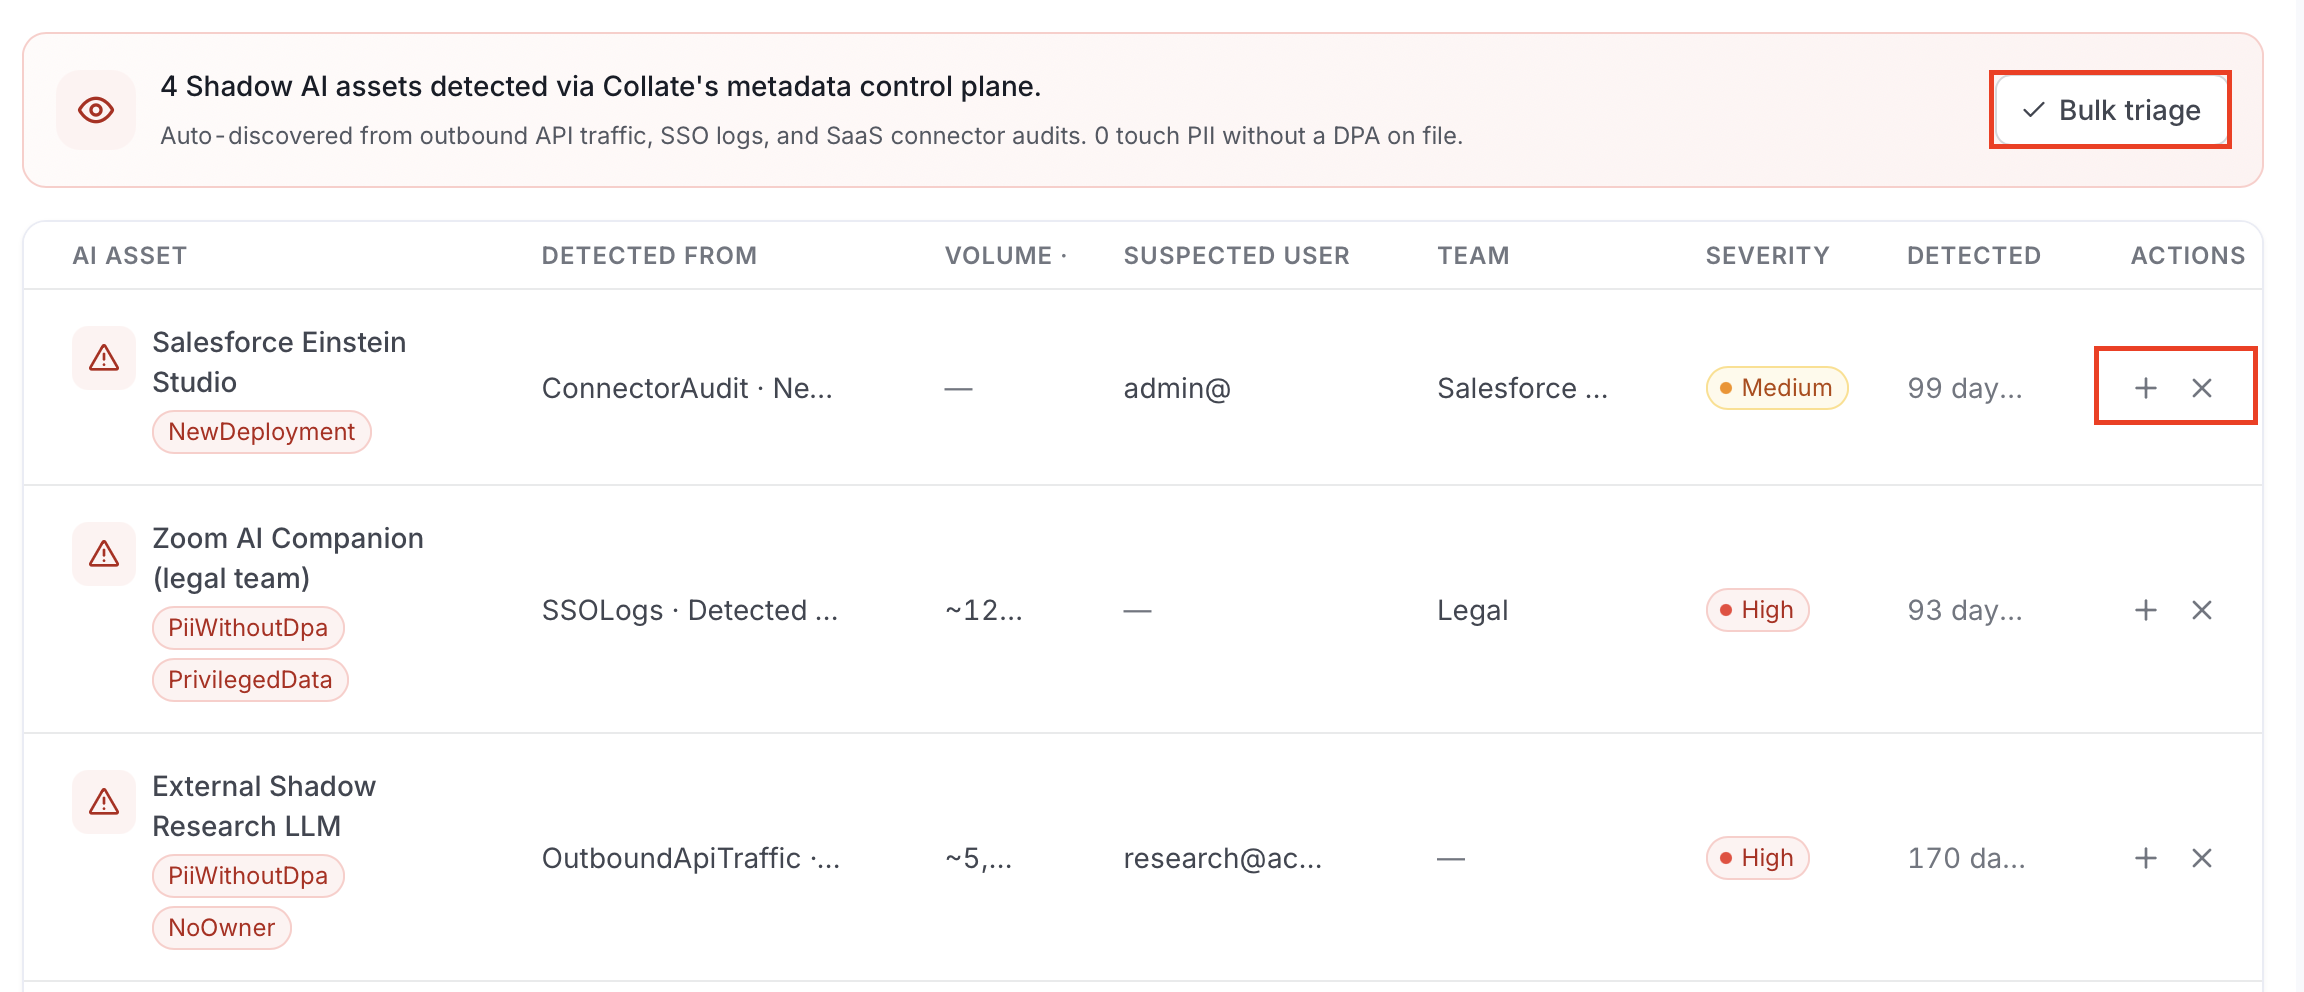Open the Salesforce Einstein Studio asset name
This screenshot has width=2304, height=992.
(279, 362)
